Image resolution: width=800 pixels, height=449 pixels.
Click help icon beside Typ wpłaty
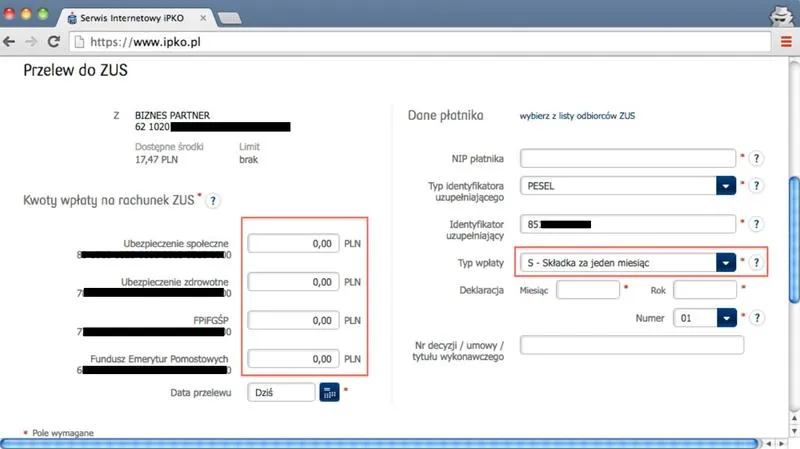pyautogui.click(x=757, y=263)
